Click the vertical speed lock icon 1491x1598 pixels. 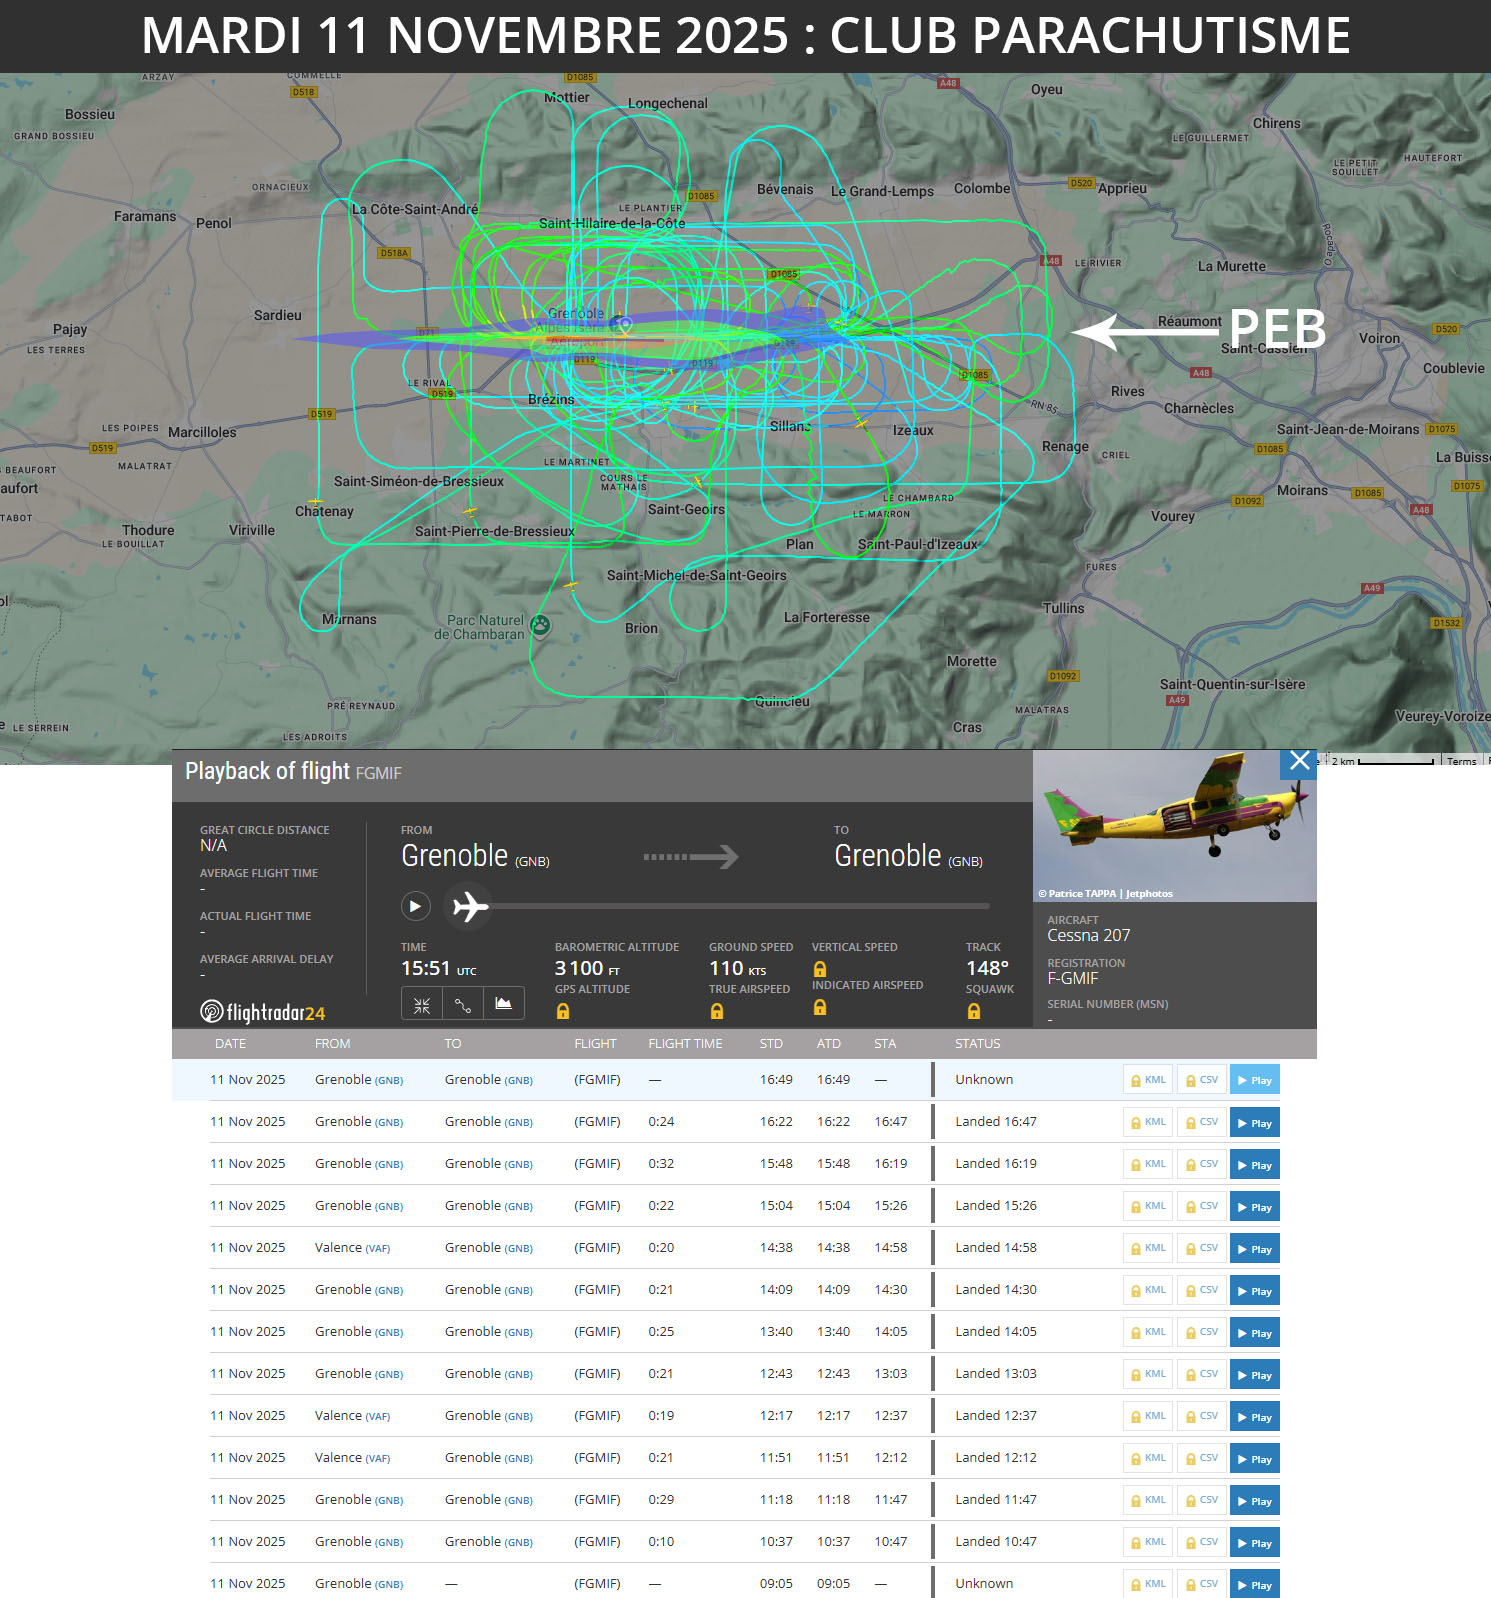820,969
